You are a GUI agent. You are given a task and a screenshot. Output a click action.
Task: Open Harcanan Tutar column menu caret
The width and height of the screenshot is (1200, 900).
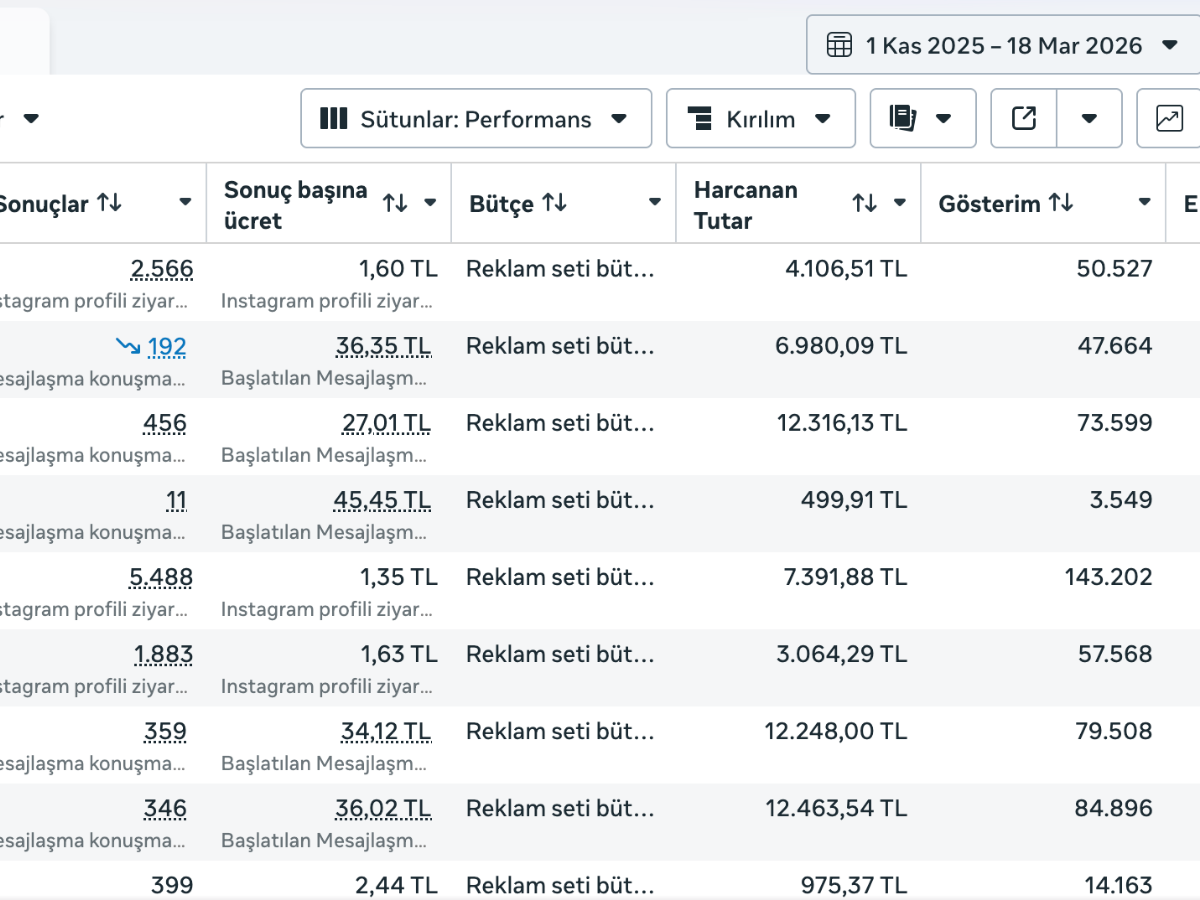coord(899,203)
